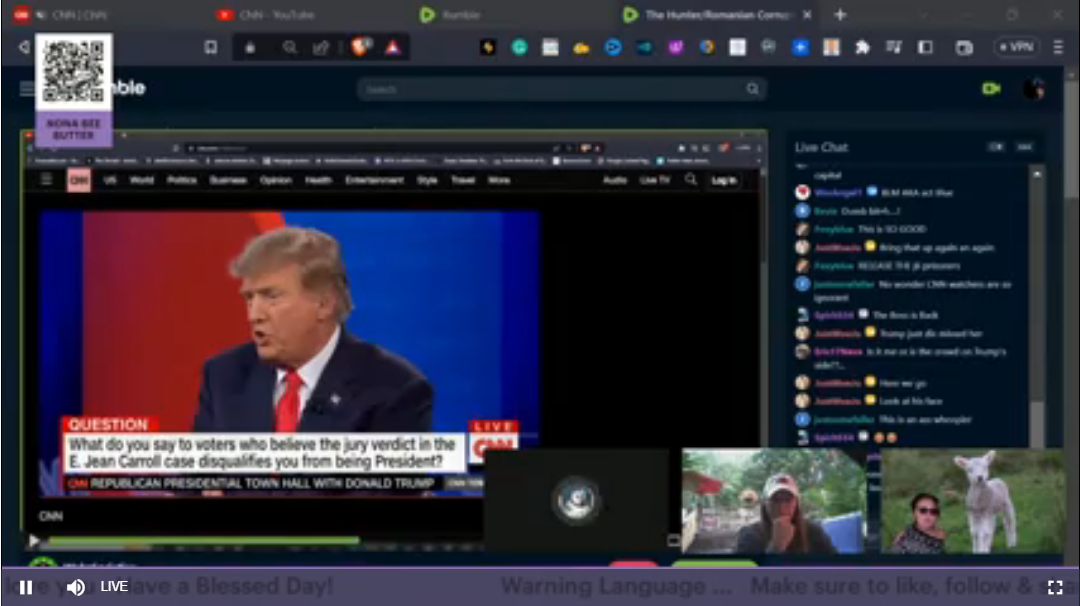Click the 'Here we go' chat message
Image resolution: width=1080 pixels, height=606 pixels.
(903, 383)
